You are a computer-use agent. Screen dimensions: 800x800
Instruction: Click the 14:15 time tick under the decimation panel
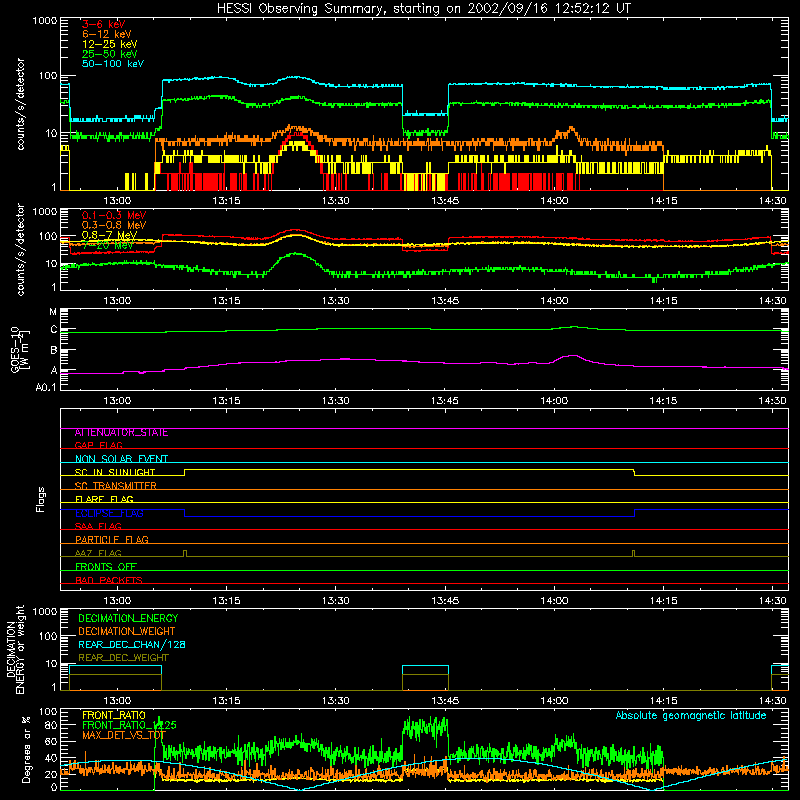663,701
